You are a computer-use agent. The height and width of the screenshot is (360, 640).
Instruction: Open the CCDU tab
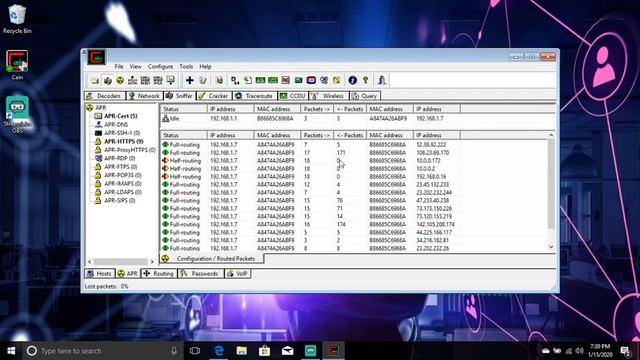(293, 96)
